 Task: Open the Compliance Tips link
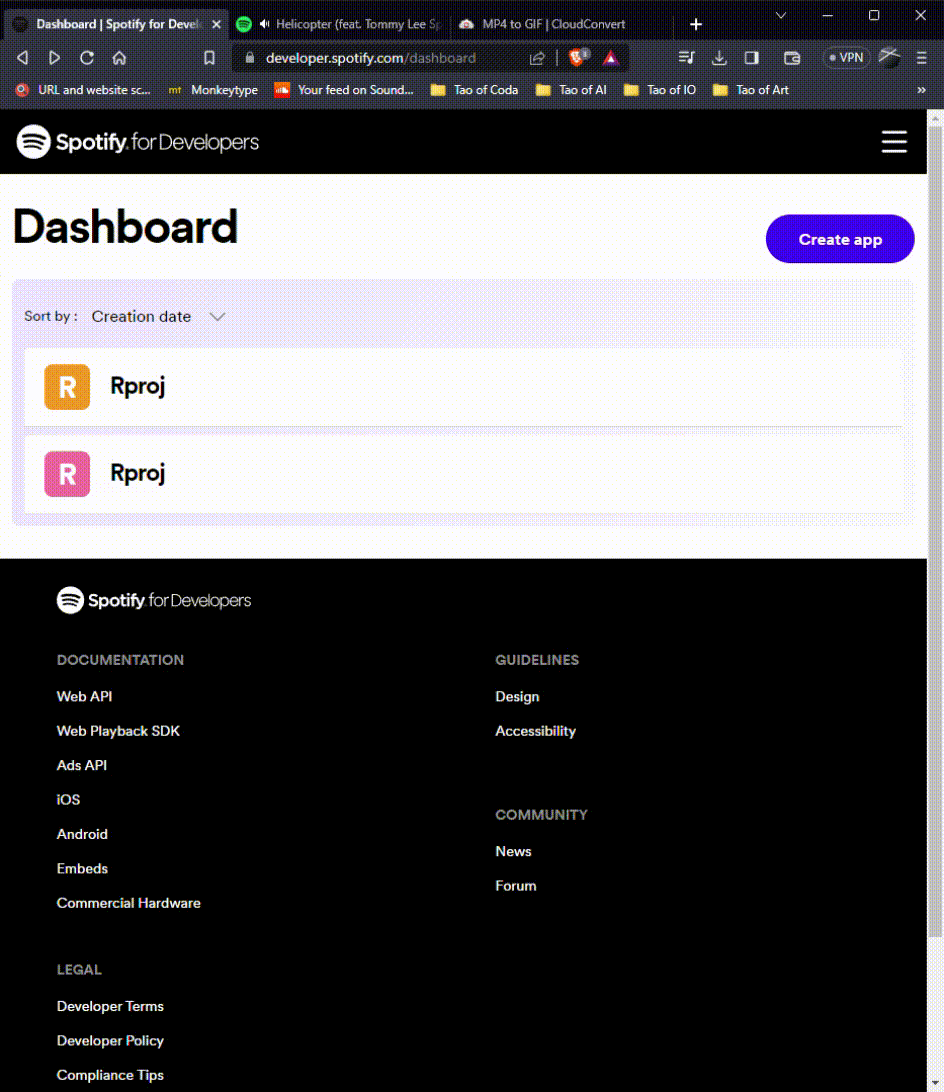coord(110,1075)
